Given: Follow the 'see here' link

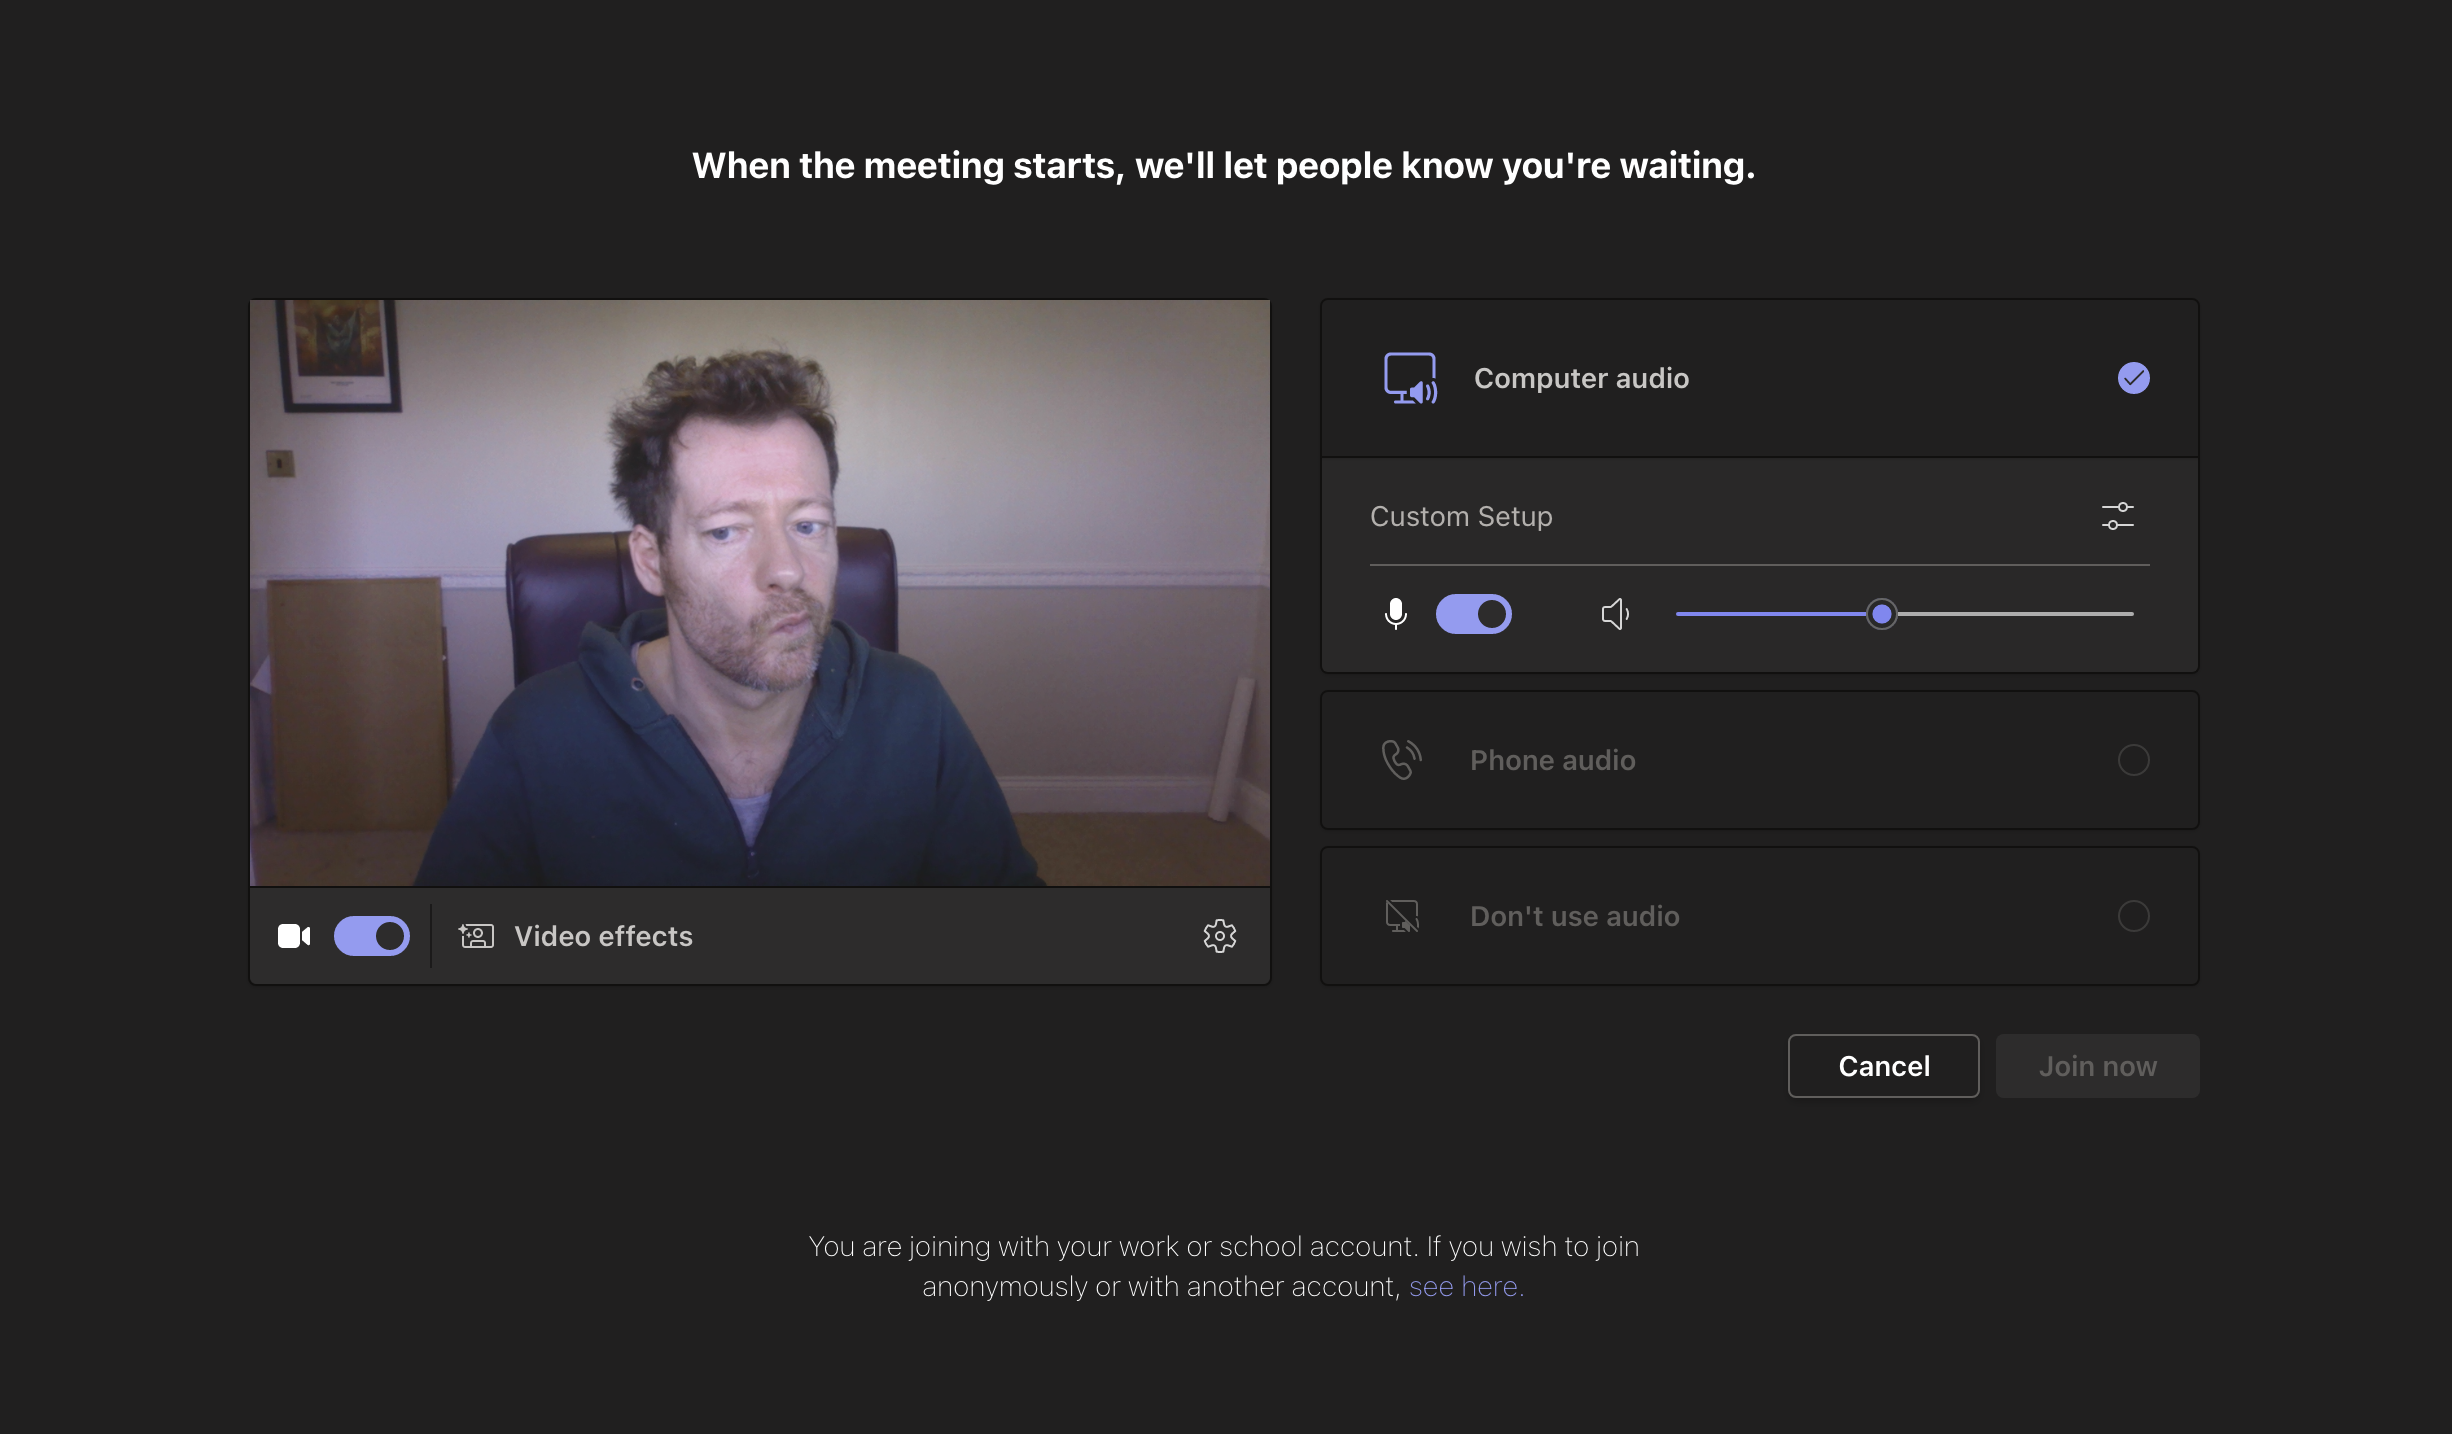Looking at the screenshot, I should tap(1466, 1286).
